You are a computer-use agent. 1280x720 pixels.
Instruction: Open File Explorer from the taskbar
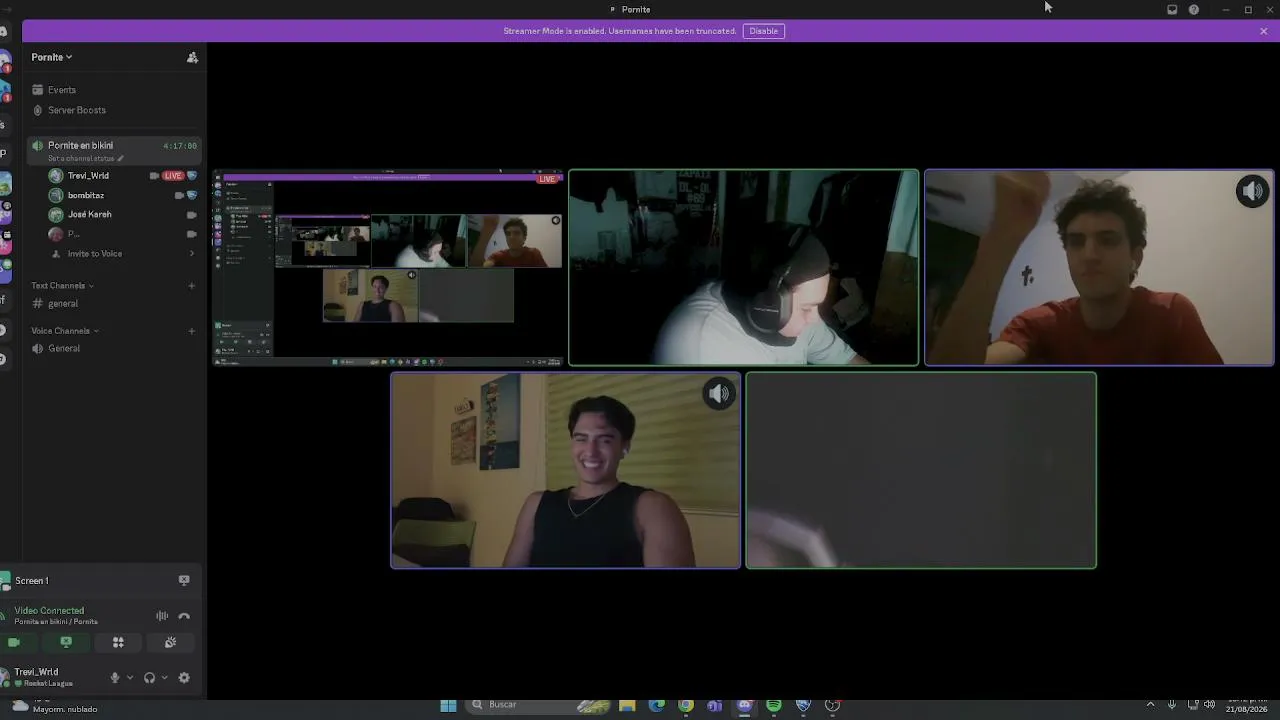tap(627, 705)
